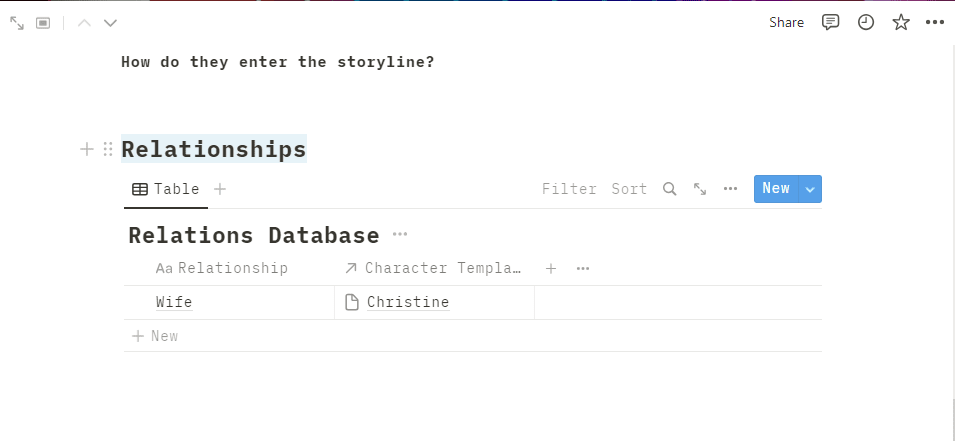The width and height of the screenshot is (955, 441).
Task: Open the Christine page link
Action: 407,302
